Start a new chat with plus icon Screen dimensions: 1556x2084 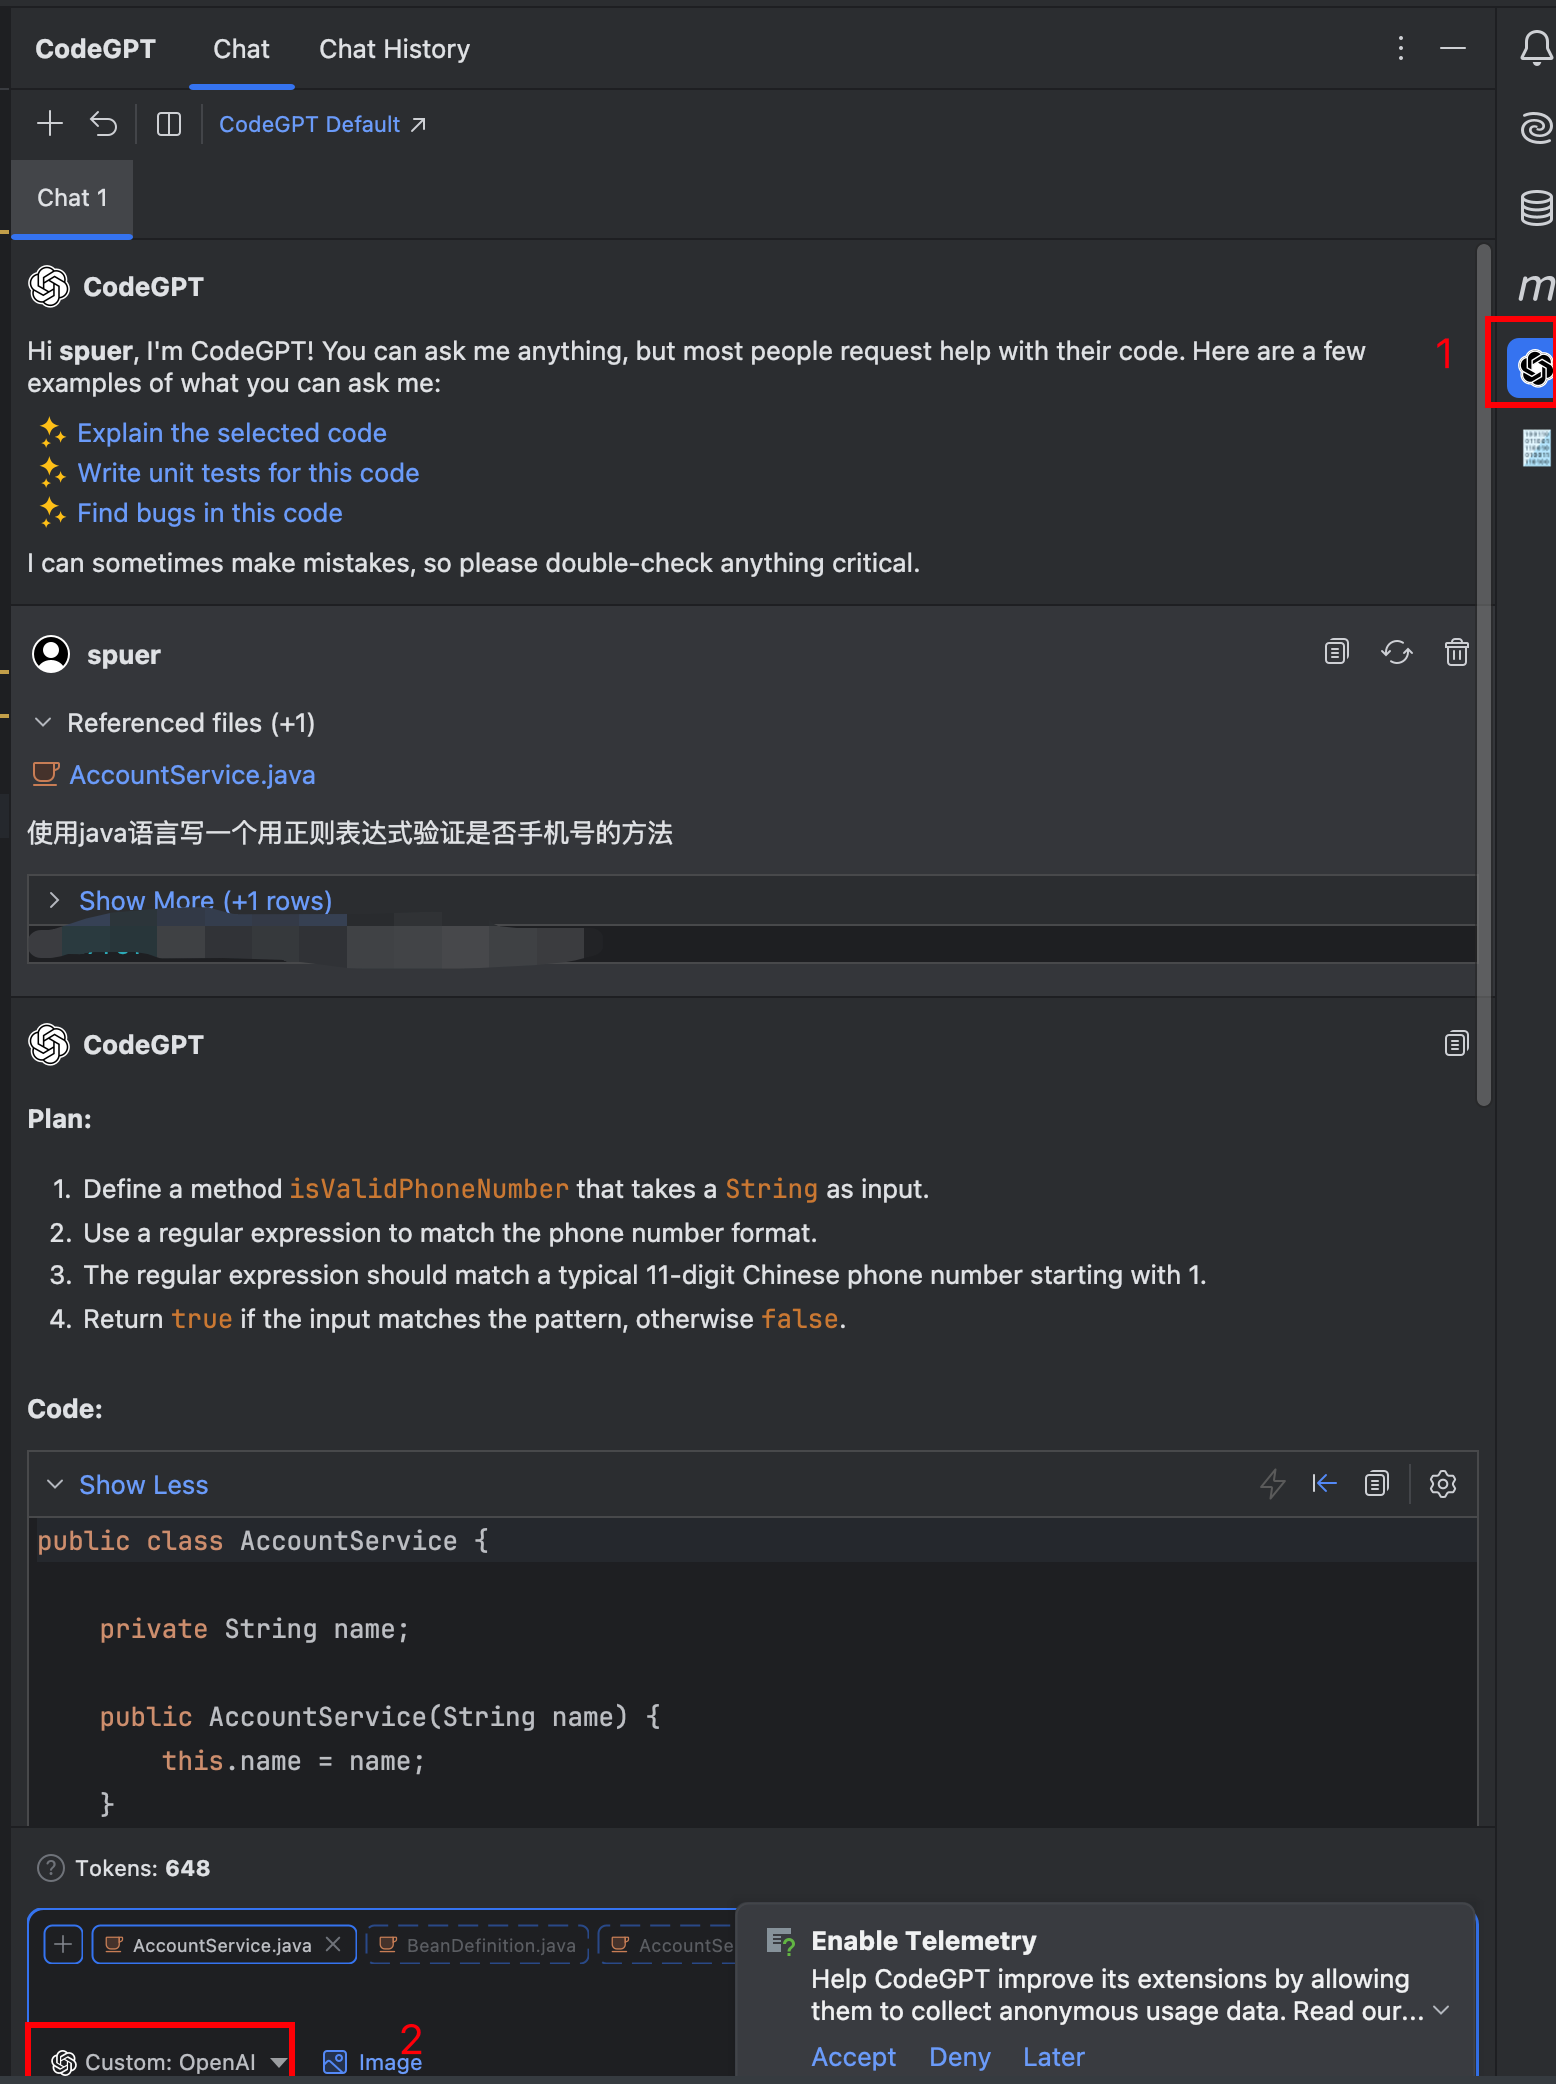pos(50,124)
